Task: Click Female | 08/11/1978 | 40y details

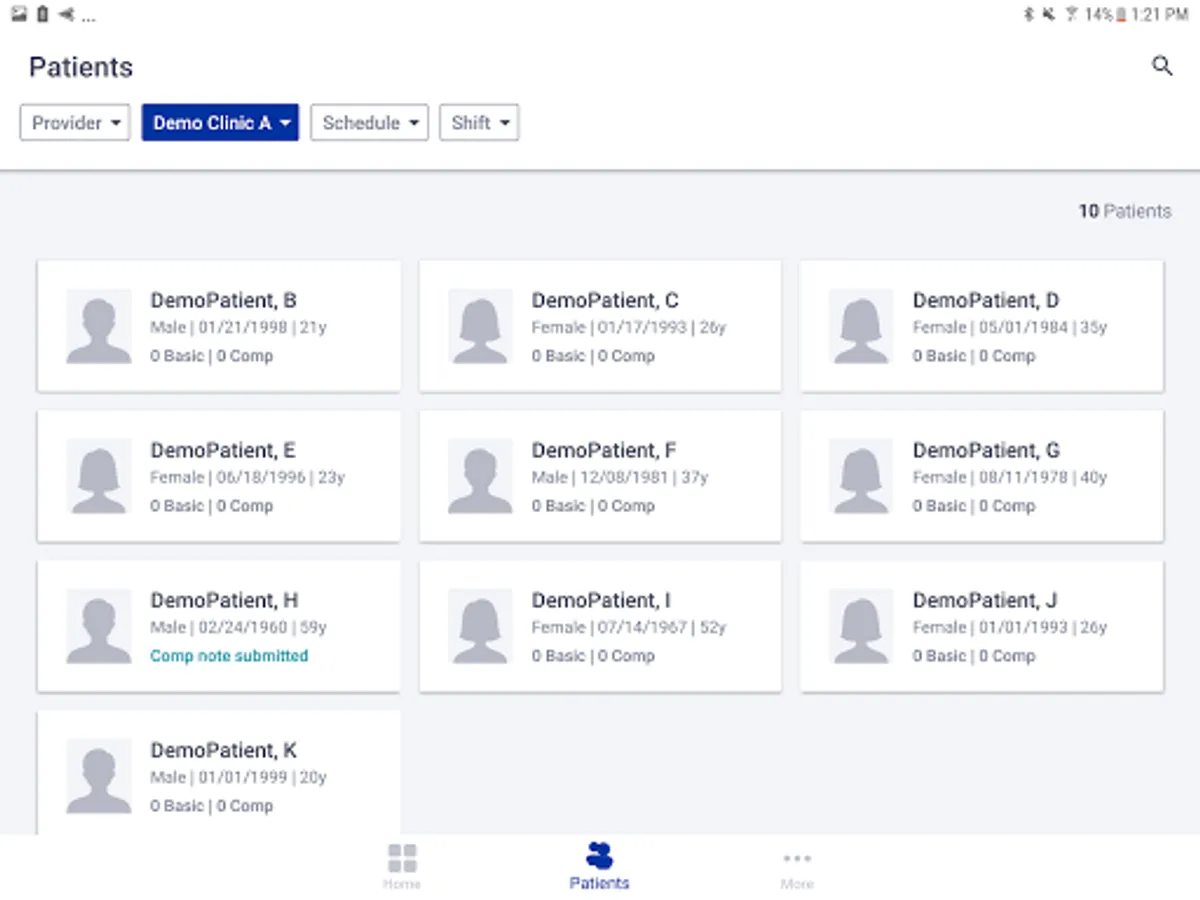Action: coord(1010,477)
